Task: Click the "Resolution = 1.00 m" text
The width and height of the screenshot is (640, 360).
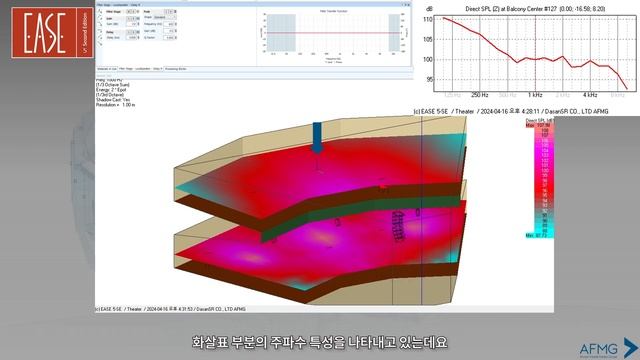Action: [116, 105]
